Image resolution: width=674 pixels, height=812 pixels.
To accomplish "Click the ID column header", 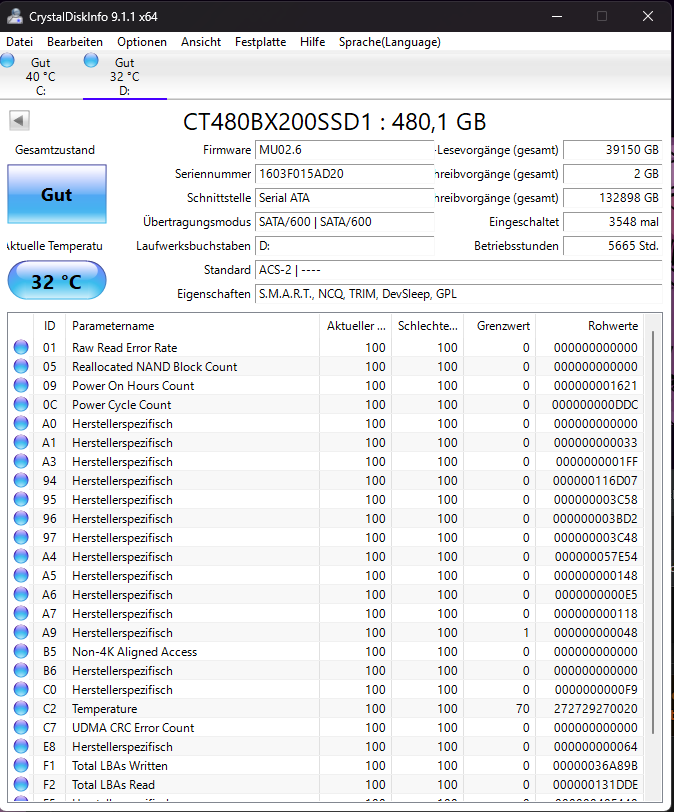I will [x=49, y=326].
